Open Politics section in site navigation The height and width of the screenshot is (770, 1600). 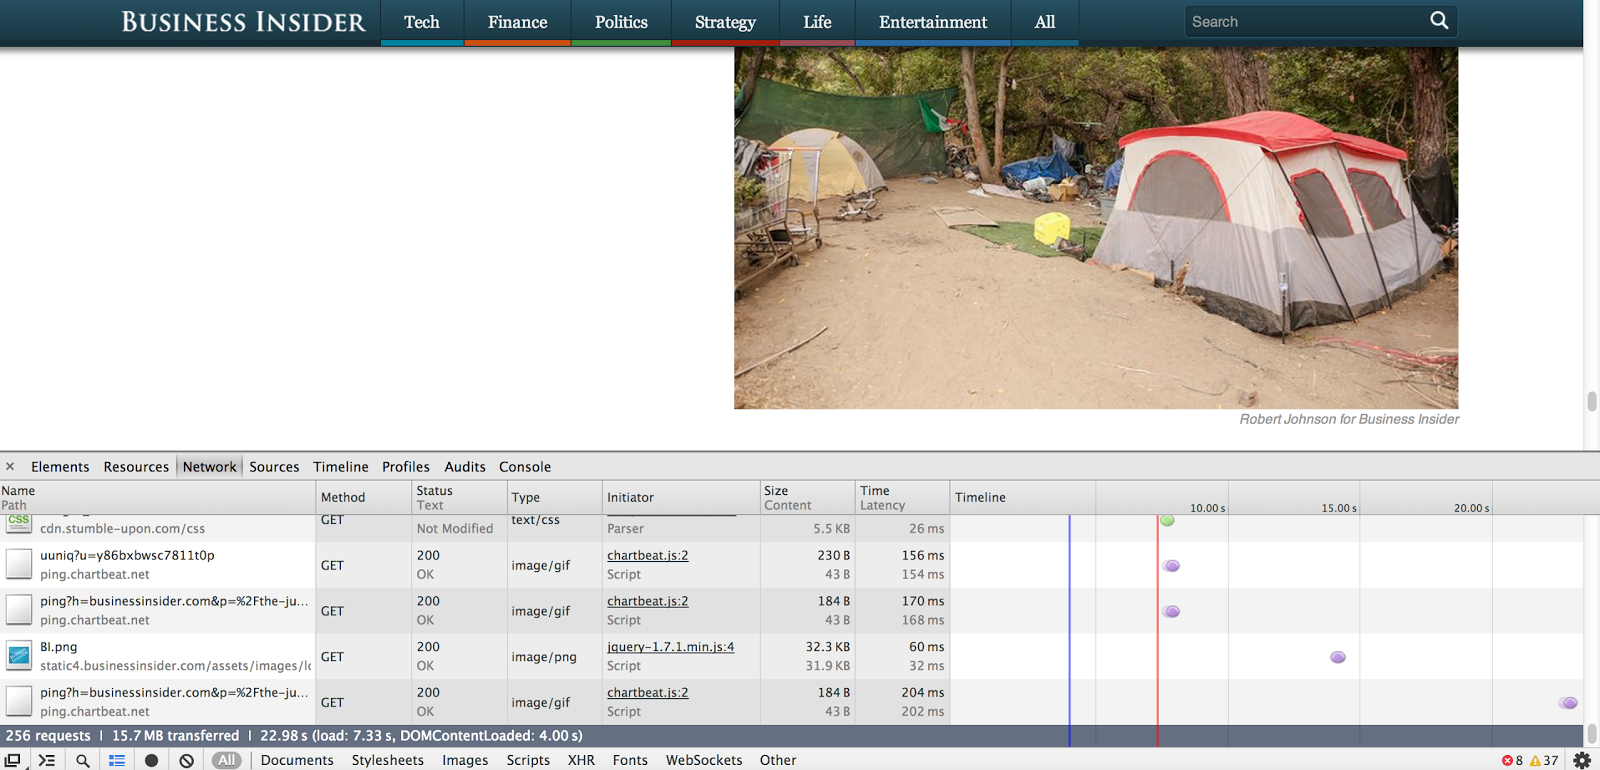pyautogui.click(x=621, y=22)
